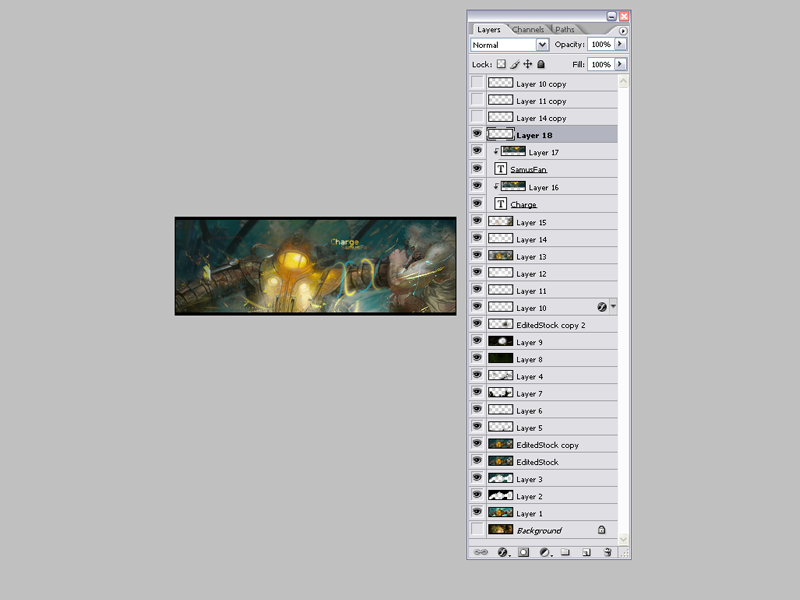Open the Layers panel flyout menu
The height and width of the screenshot is (600, 800).
[x=623, y=31]
